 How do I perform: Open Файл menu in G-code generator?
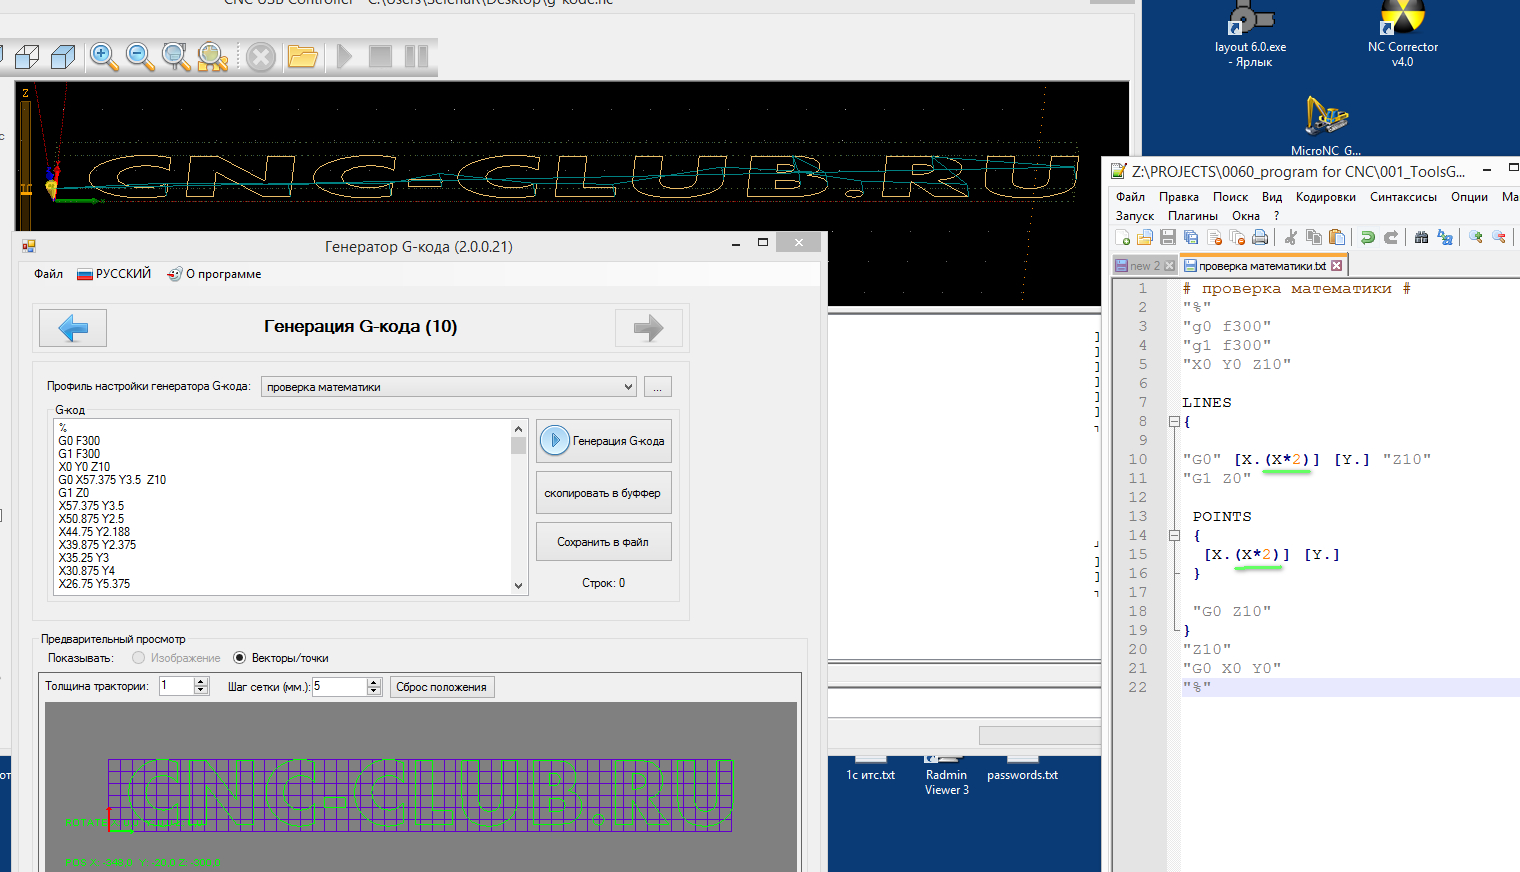pos(48,274)
